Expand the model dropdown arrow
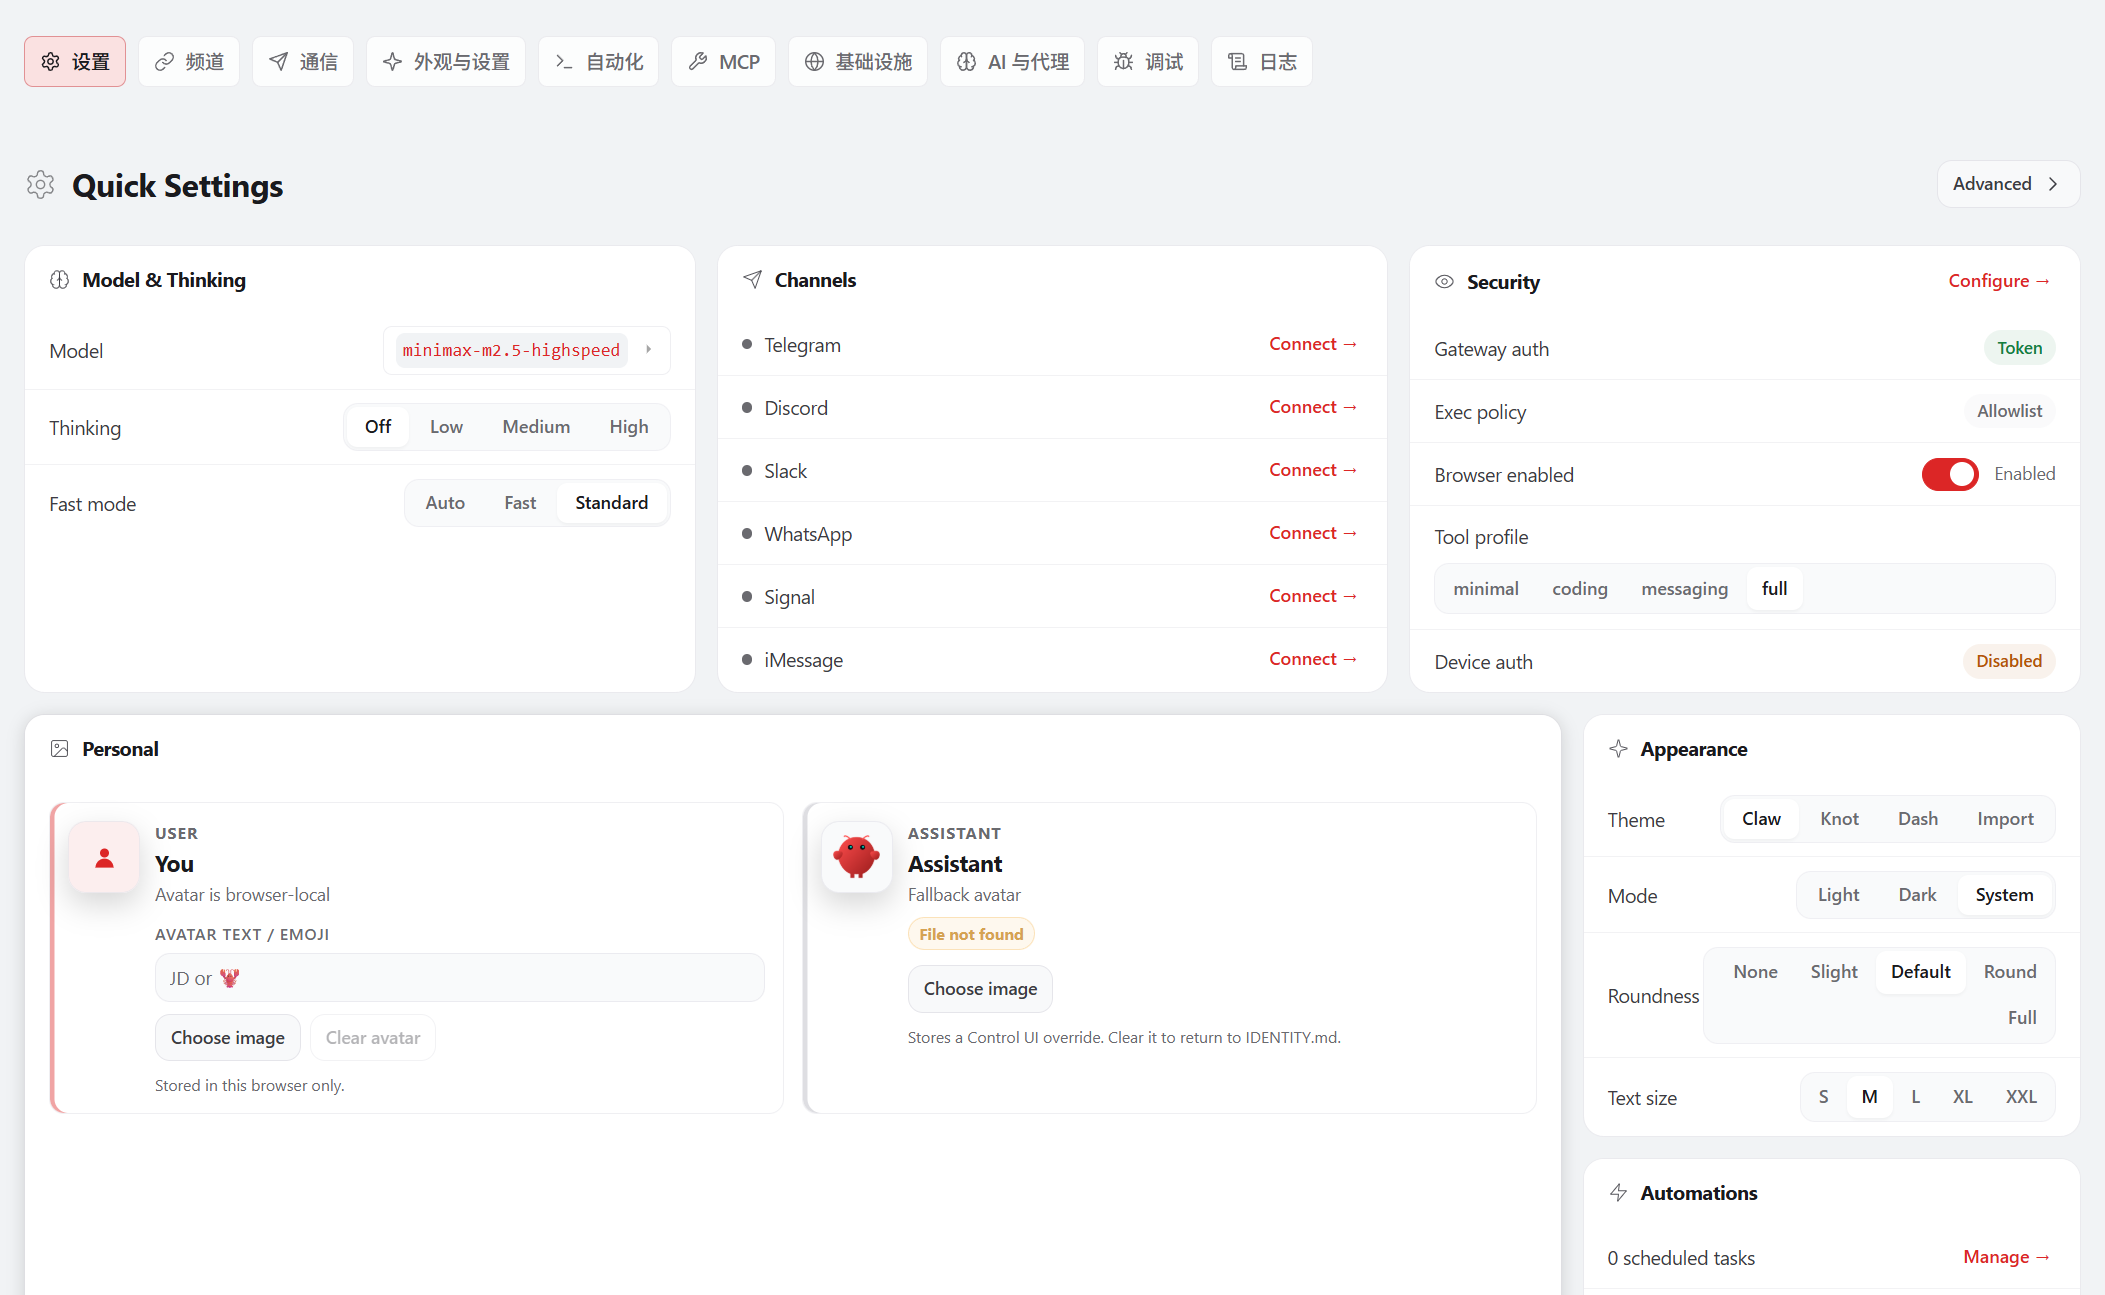The height and width of the screenshot is (1295, 2105). [648, 350]
